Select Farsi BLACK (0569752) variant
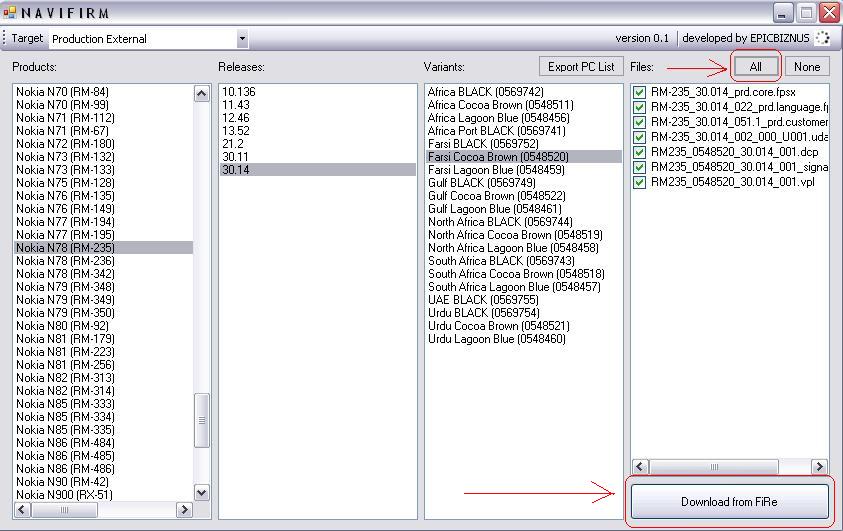The width and height of the screenshot is (843, 531). point(524,144)
